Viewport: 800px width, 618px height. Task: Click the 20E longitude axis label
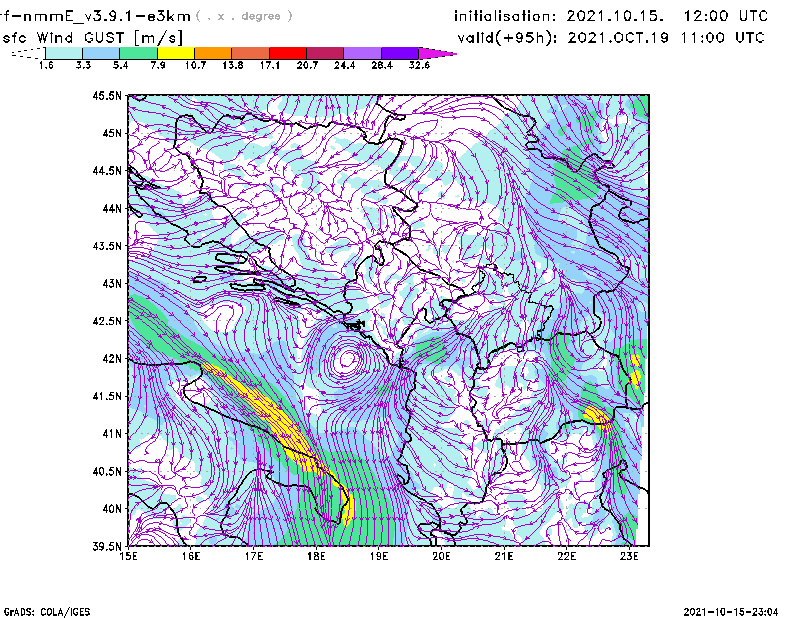pyautogui.click(x=441, y=556)
